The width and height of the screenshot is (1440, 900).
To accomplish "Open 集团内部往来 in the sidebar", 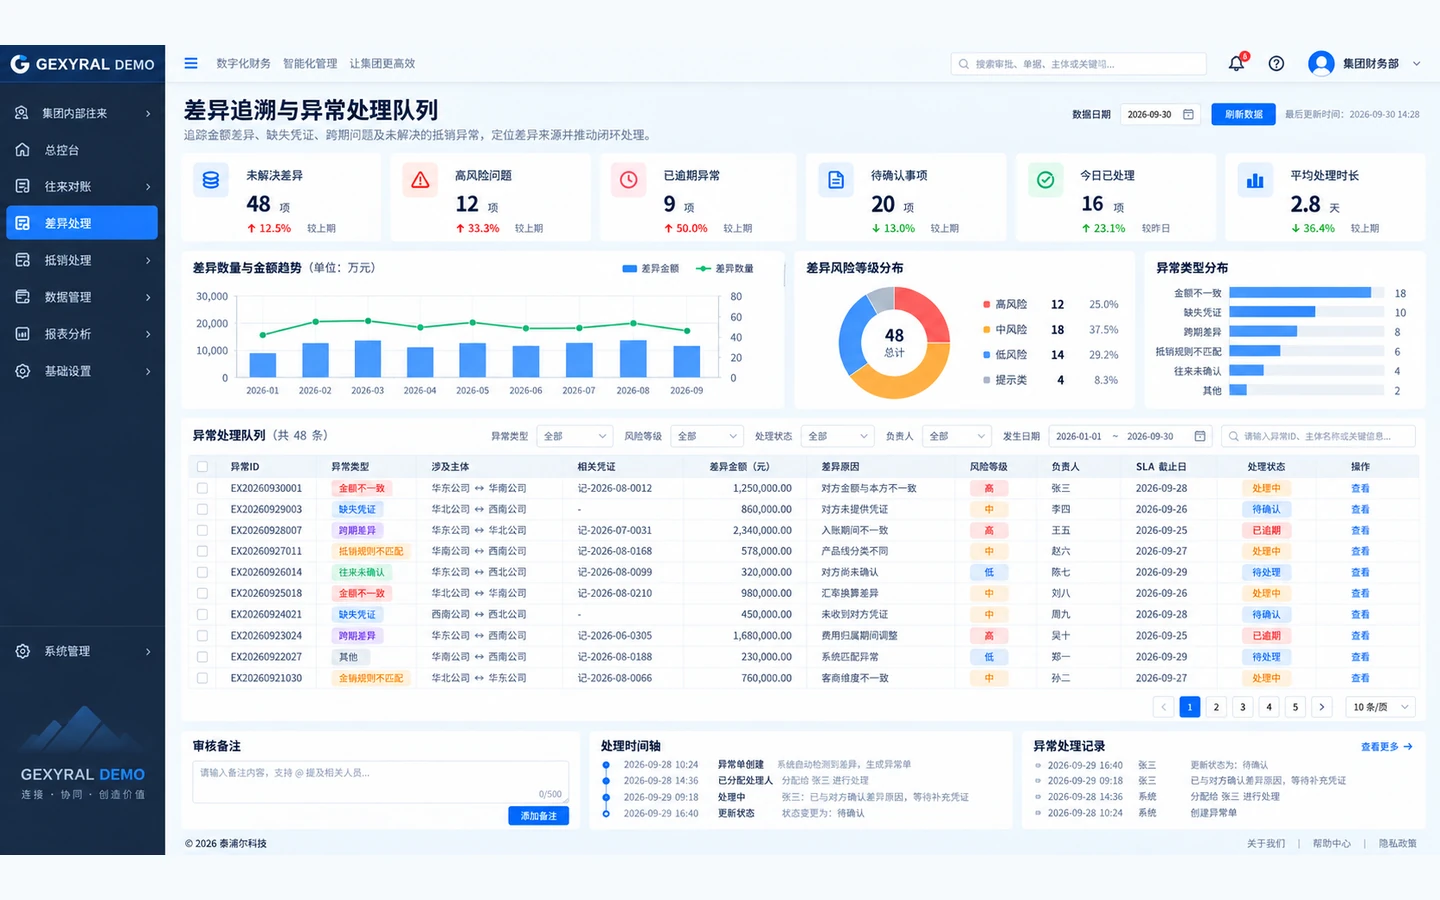I will coord(82,113).
